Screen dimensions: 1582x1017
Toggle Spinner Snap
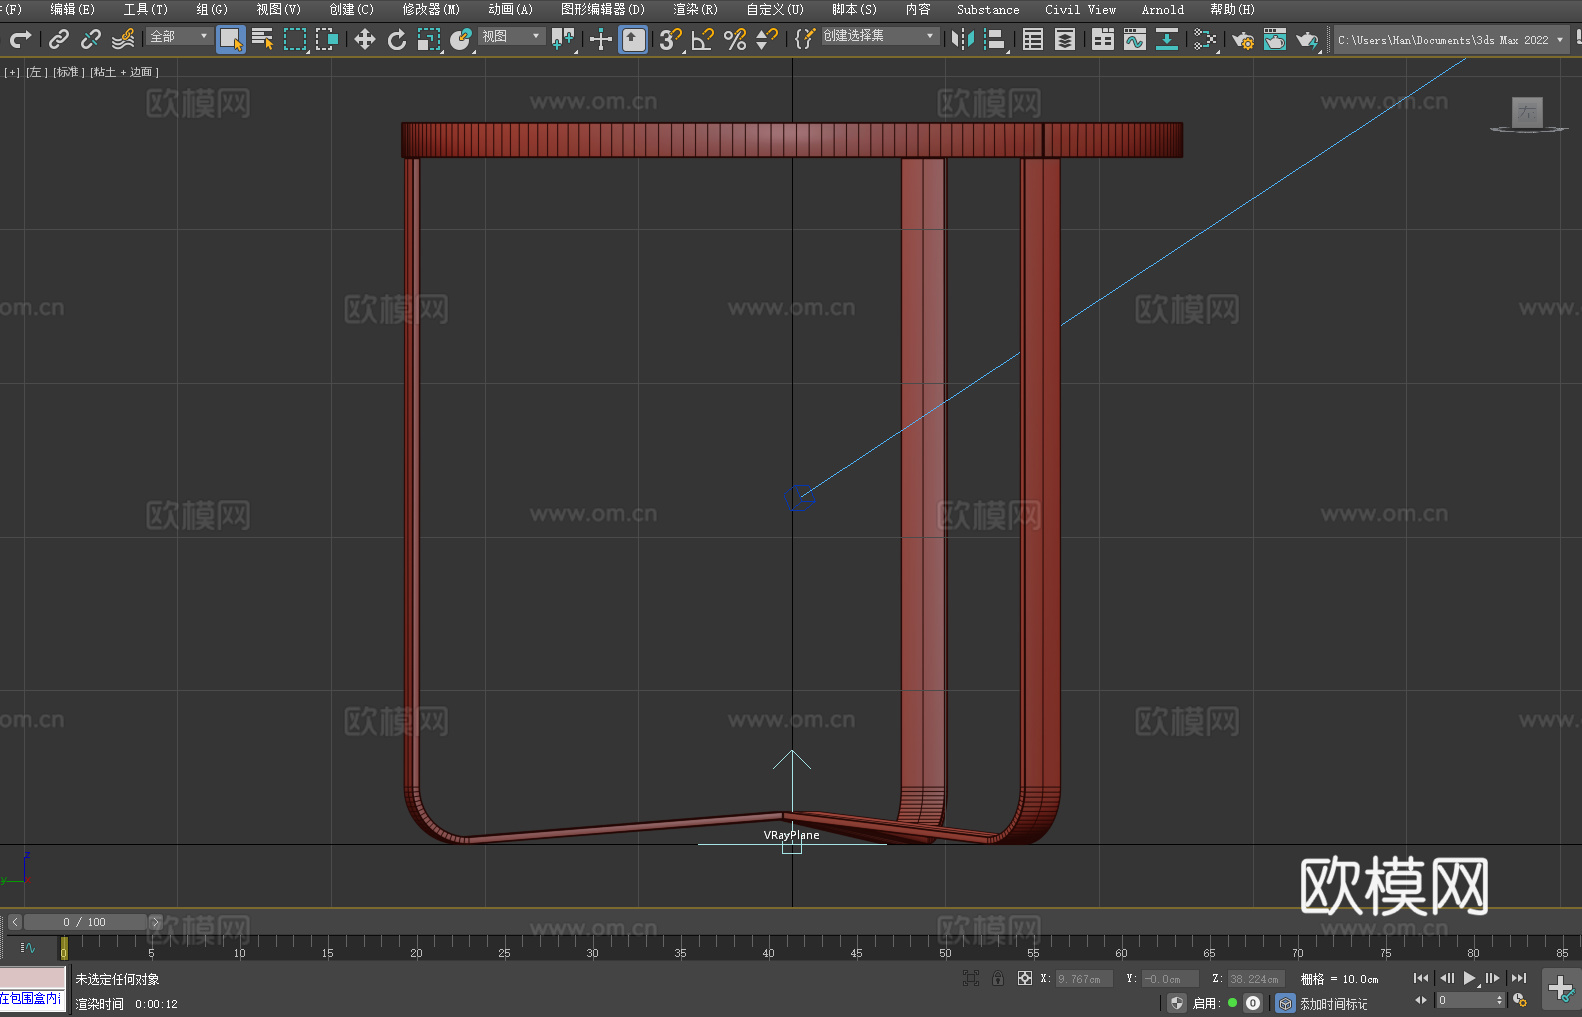click(767, 39)
